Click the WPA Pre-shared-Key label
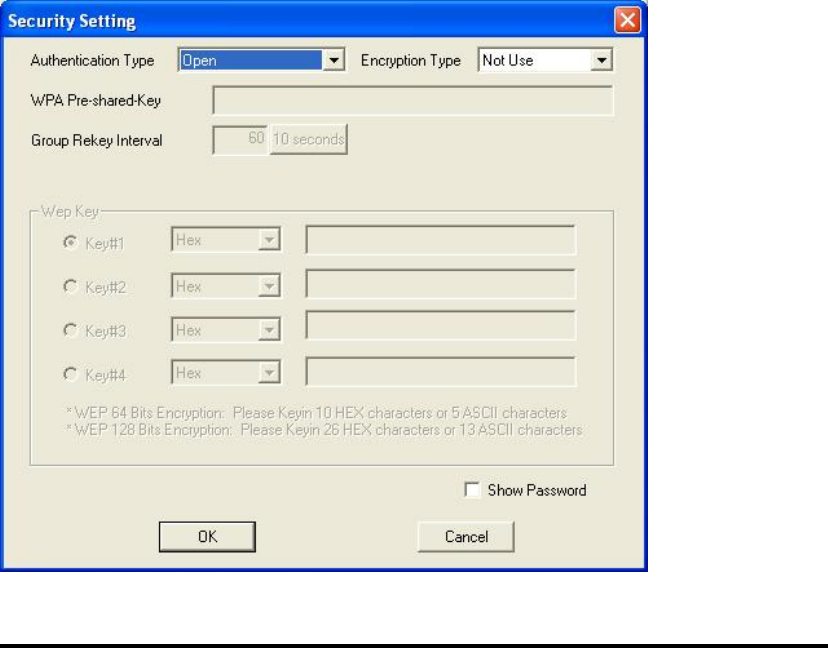Image resolution: width=828 pixels, height=648 pixels. (96, 100)
